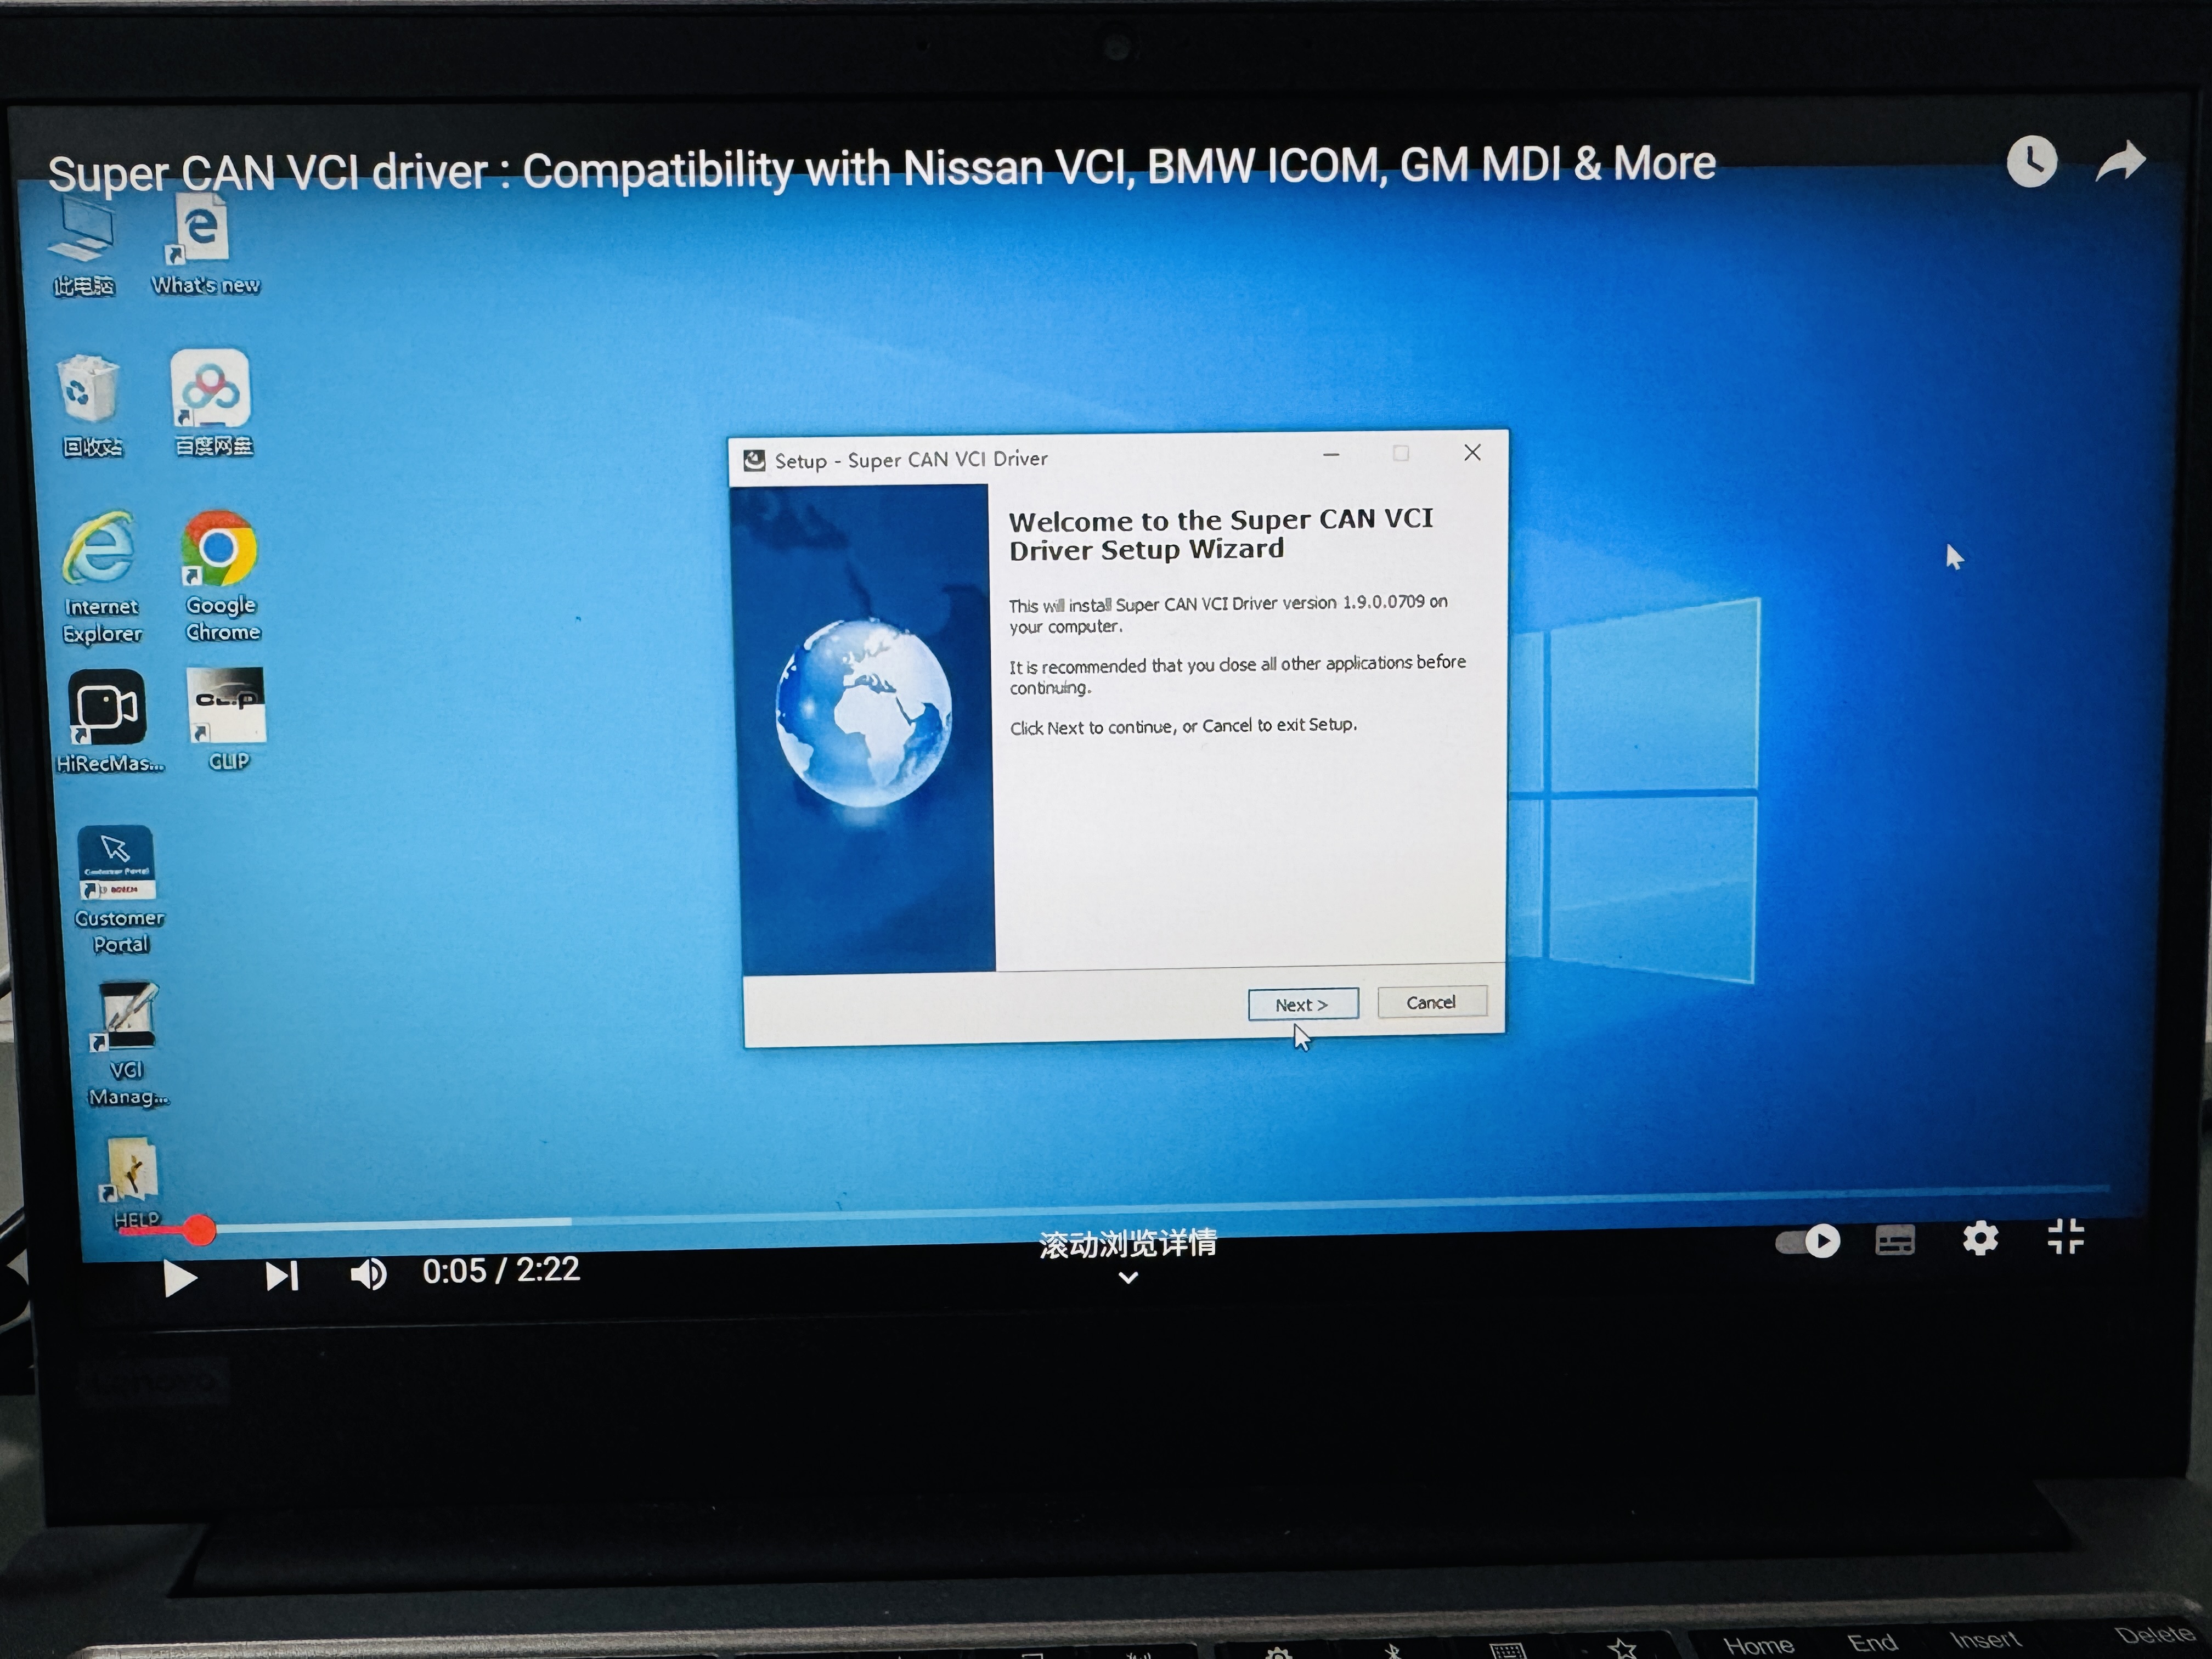The width and height of the screenshot is (2212, 1659).
Task: Click the Next button in setup wizard
Action: 1302,1004
